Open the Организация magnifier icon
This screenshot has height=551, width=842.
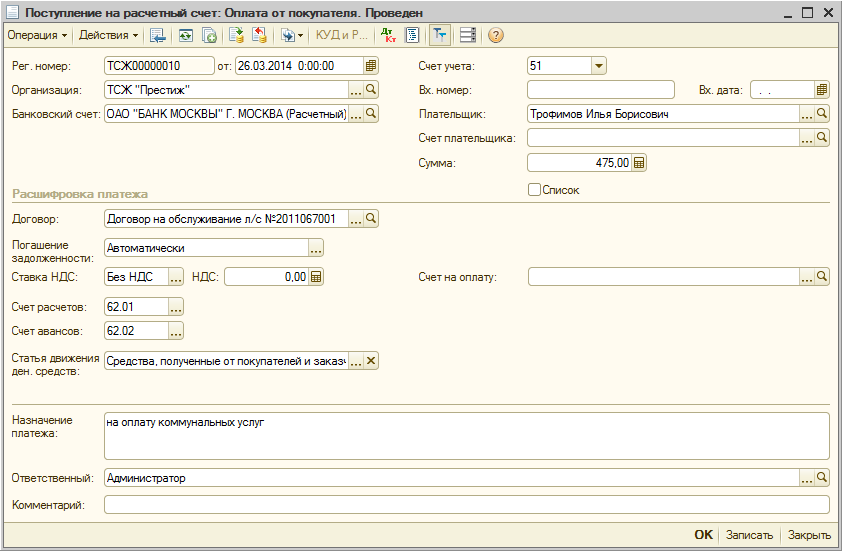[x=371, y=90]
